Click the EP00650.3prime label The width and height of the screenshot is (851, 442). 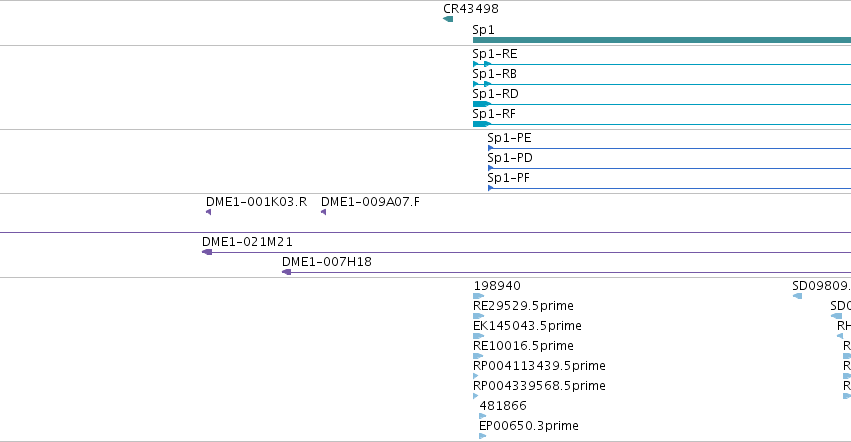click(x=529, y=426)
